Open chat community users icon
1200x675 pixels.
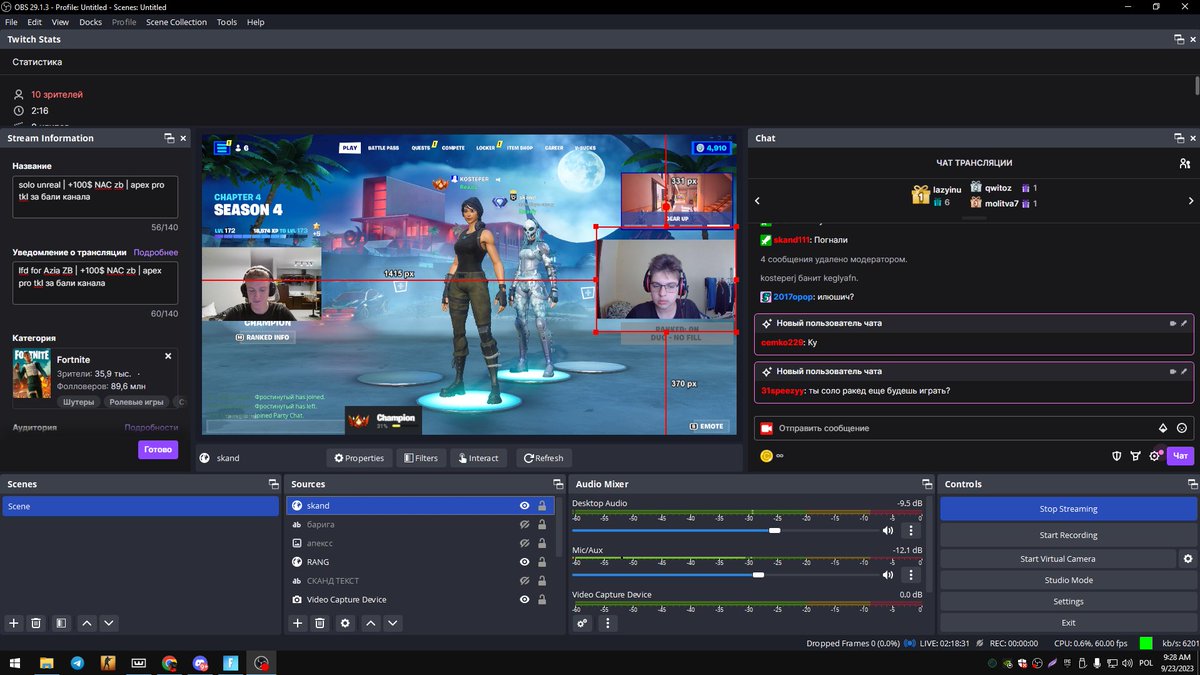point(1185,163)
